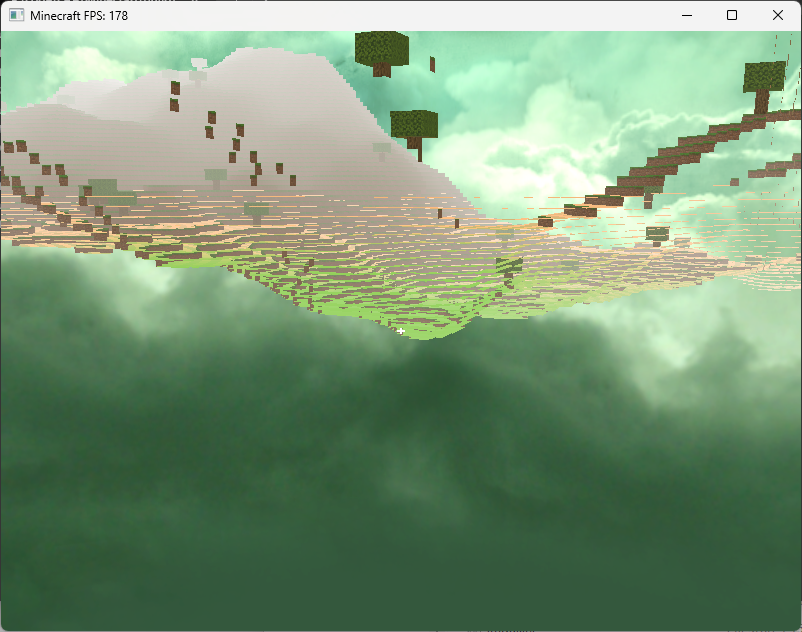Click the leaf block of the top-center tree
The image size is (802, 632).
pos(382,47)
